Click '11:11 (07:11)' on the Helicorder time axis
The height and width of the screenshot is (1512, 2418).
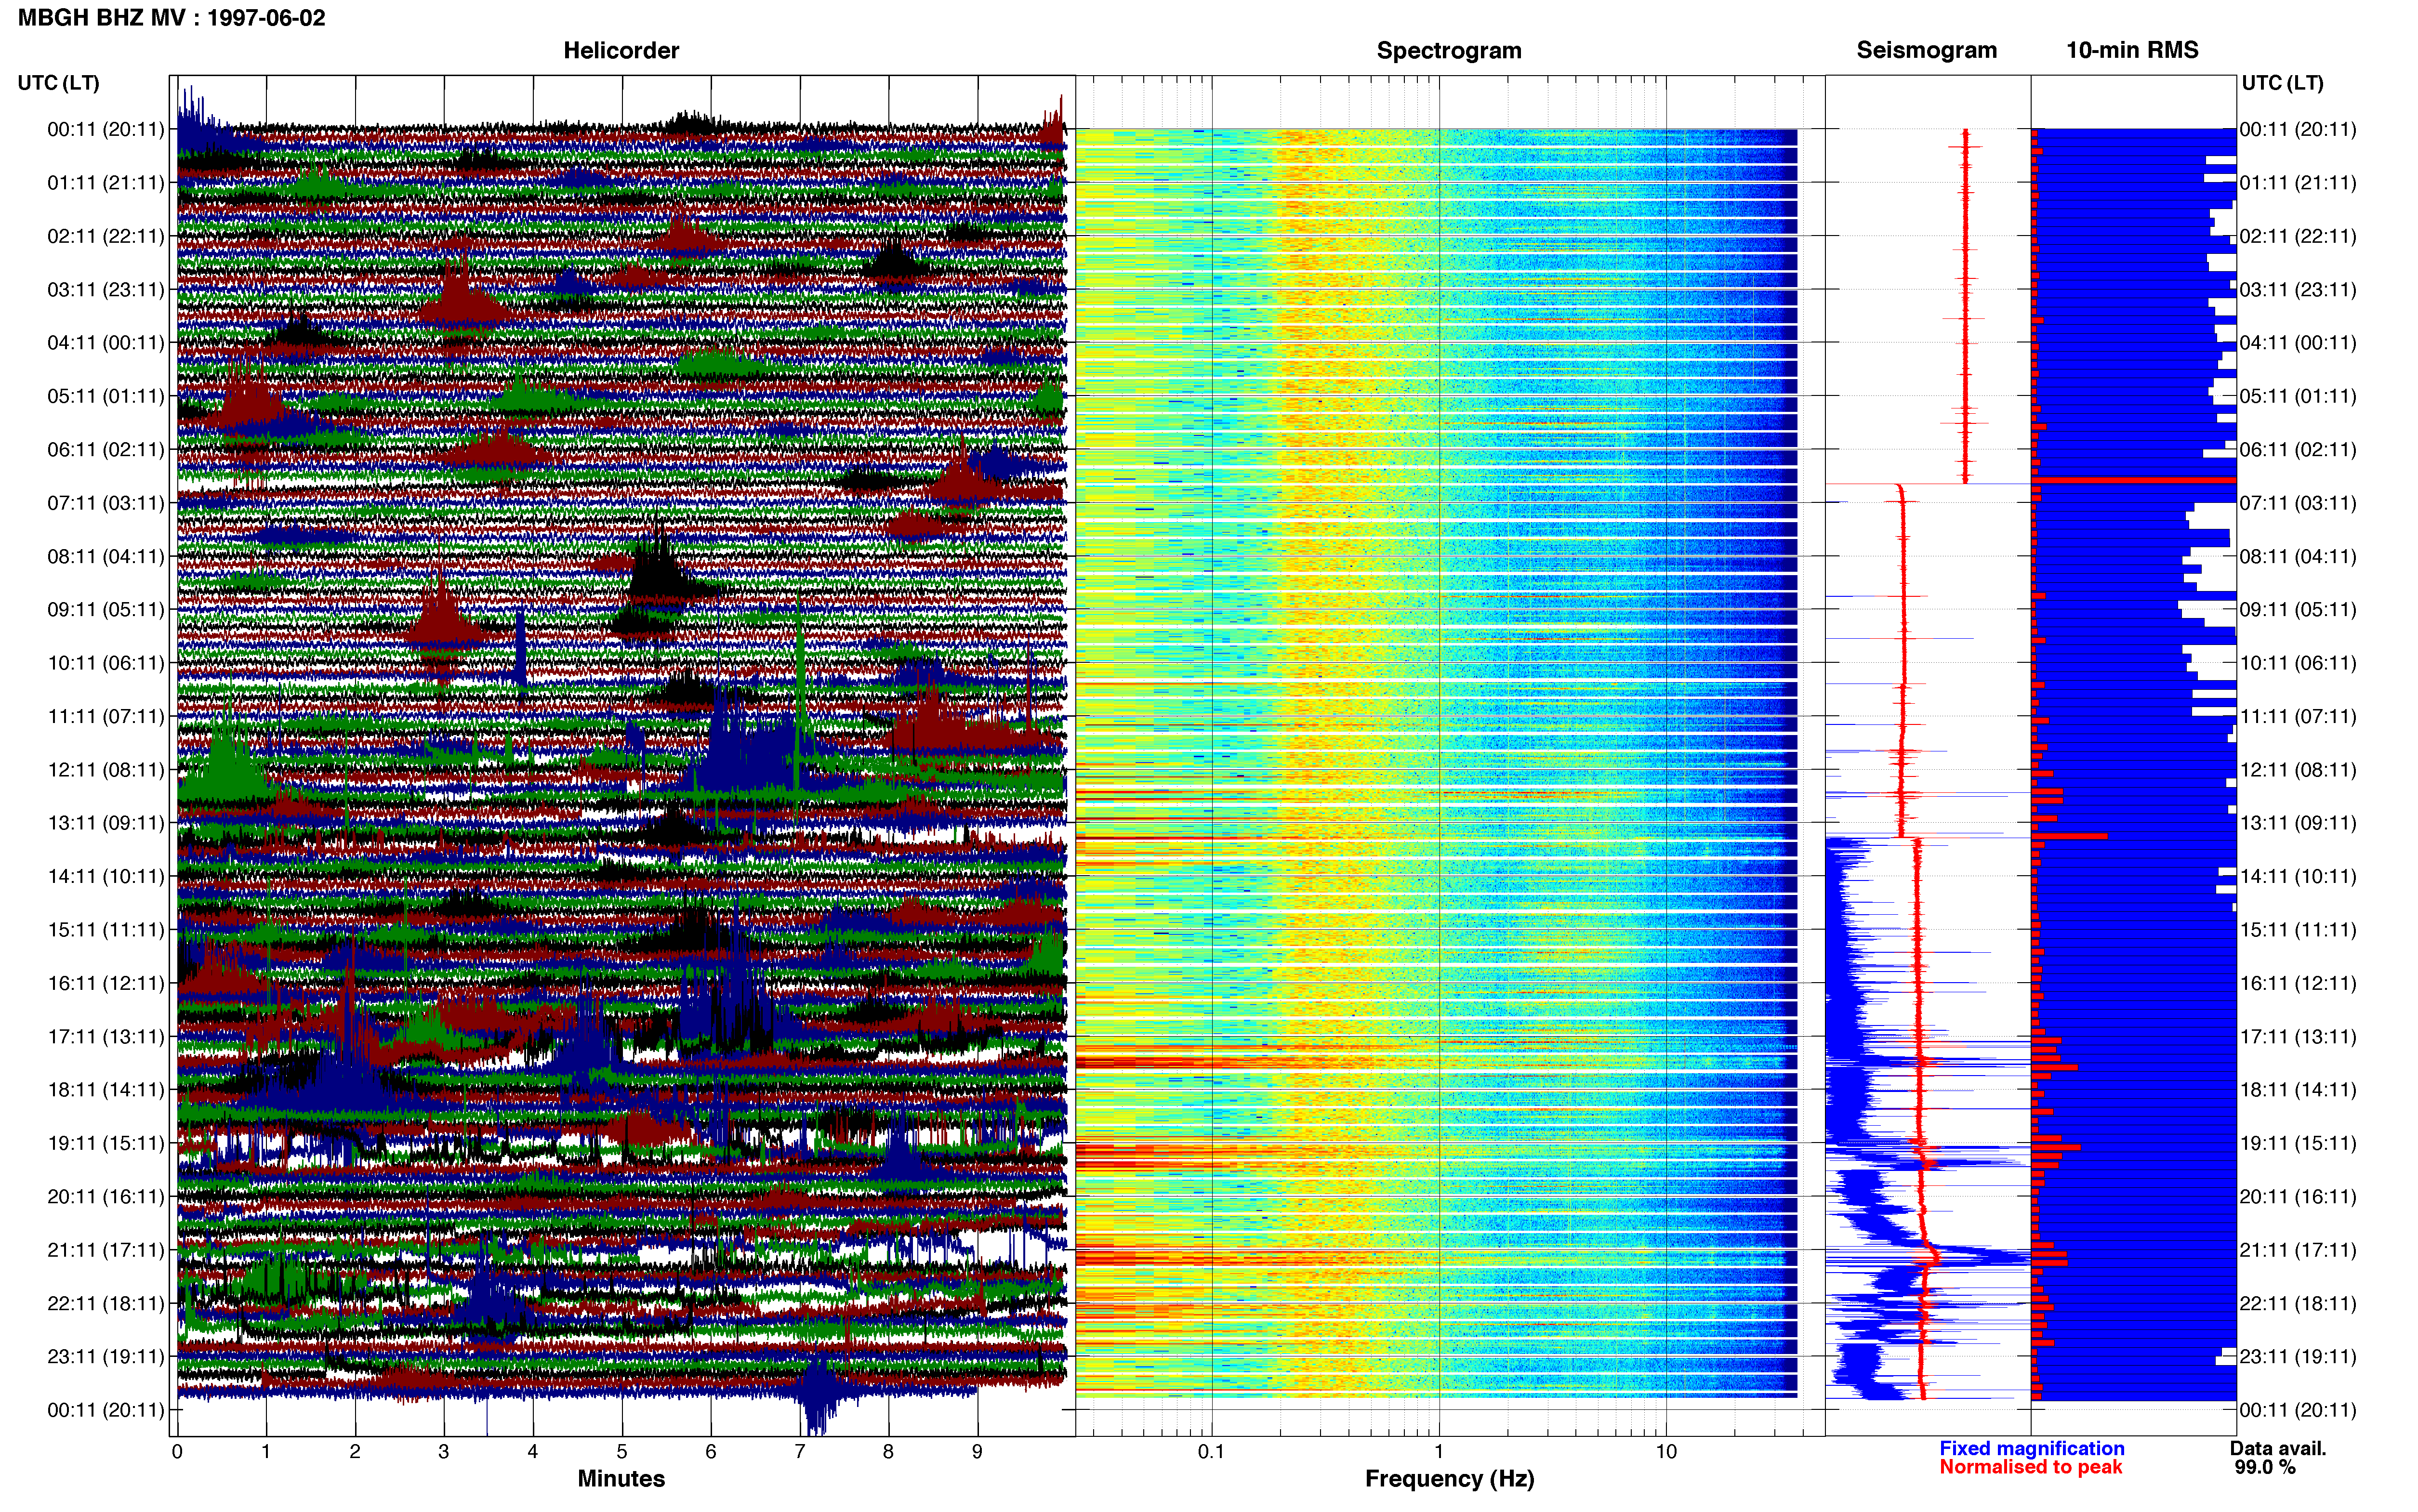106,716
